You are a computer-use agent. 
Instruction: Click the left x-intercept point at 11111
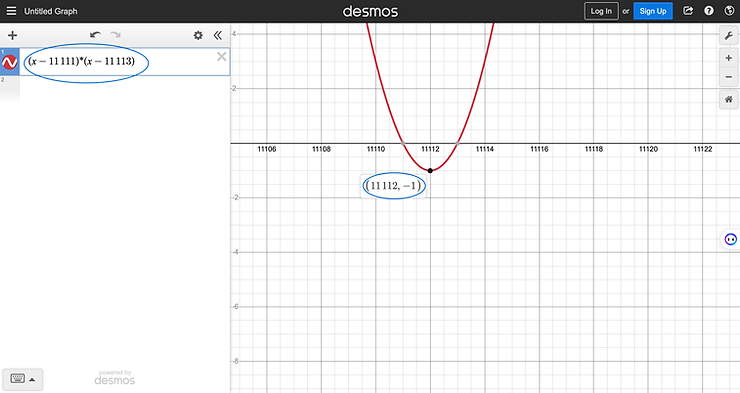click(x=403, y=143)
